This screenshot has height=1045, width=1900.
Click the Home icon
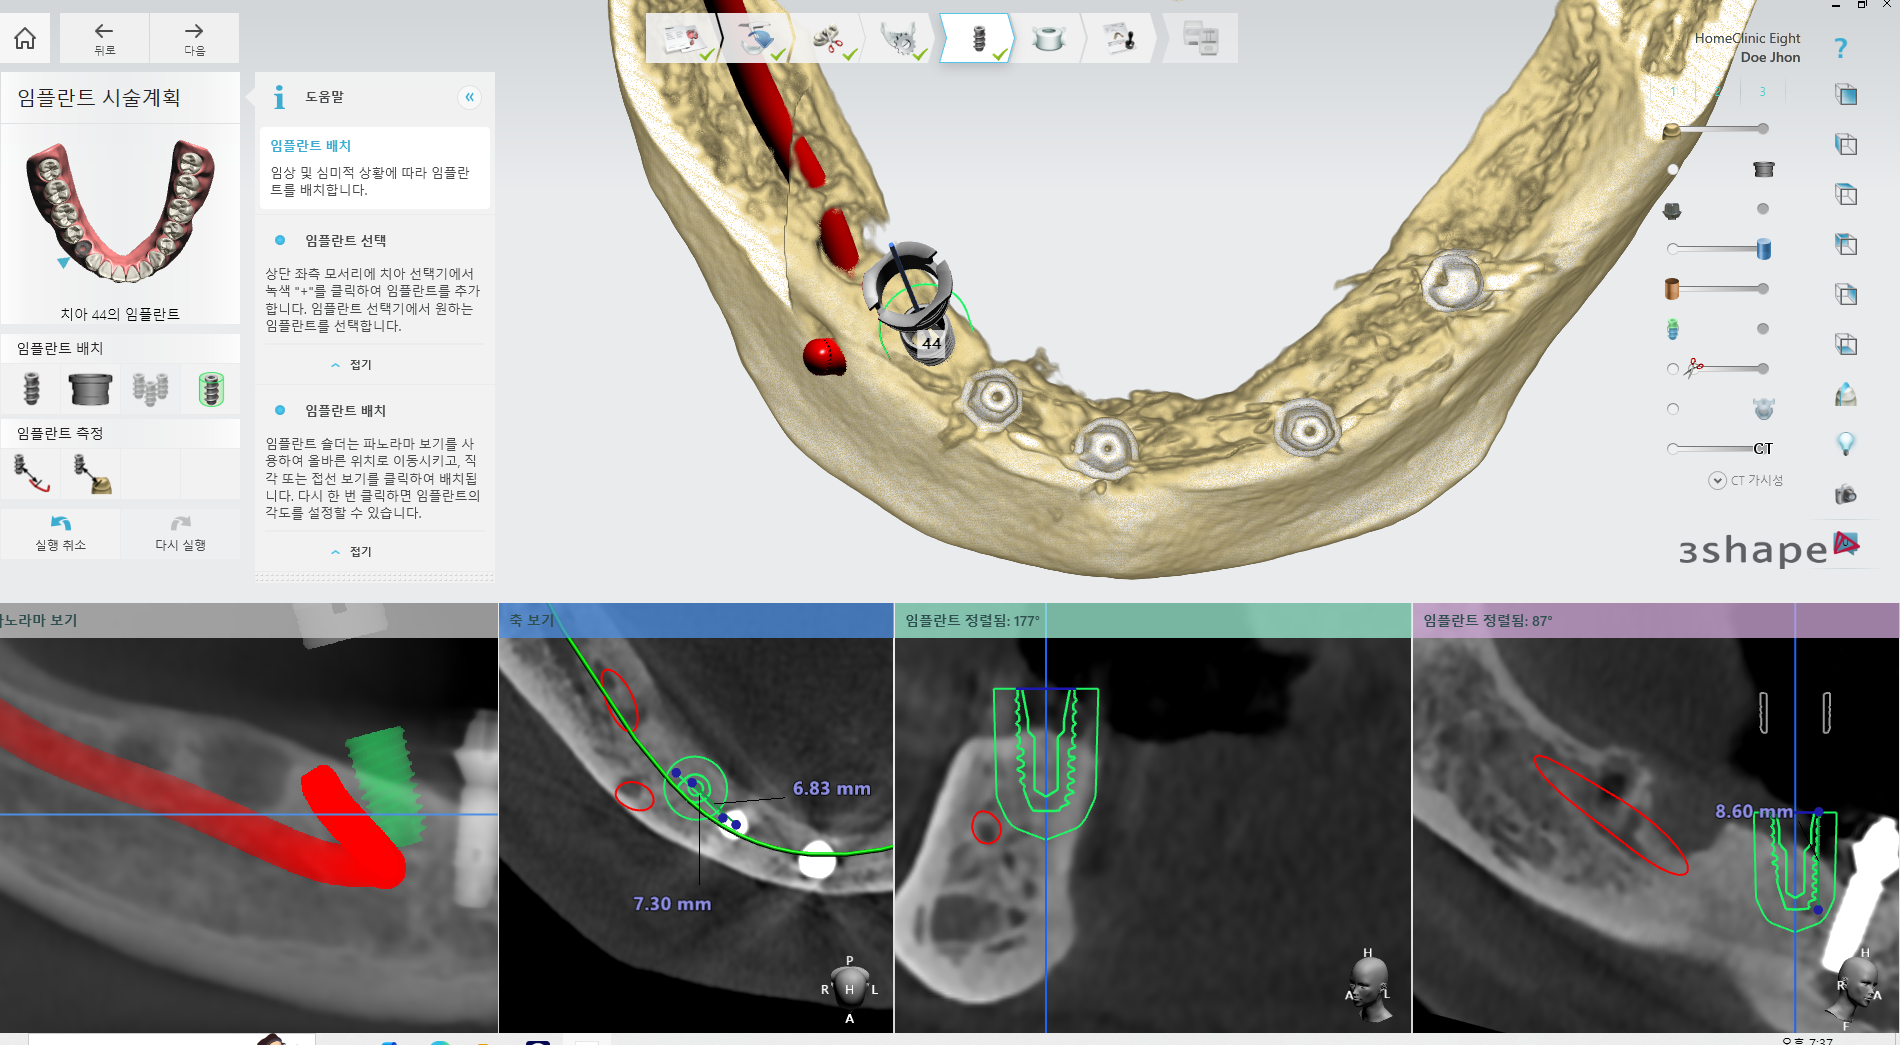point(25,38)
